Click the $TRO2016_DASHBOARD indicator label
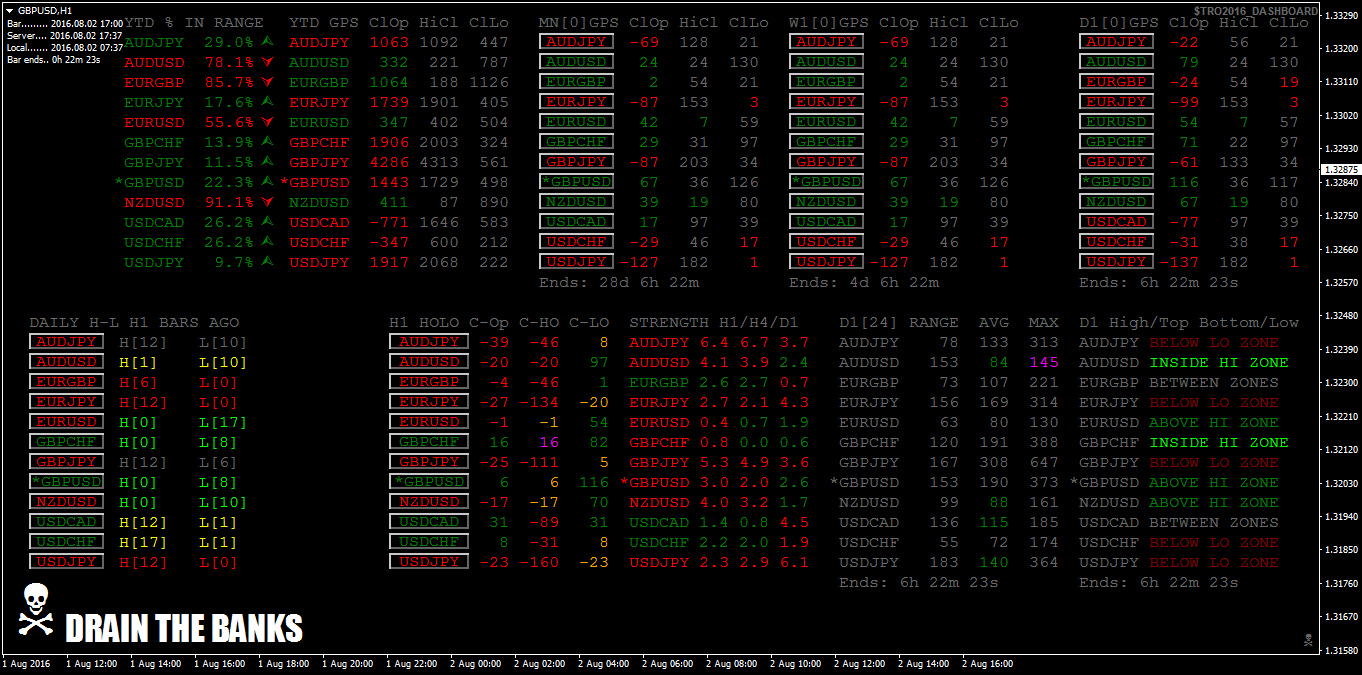This screenshot has width=1362, height=675. pos(1255,11)
